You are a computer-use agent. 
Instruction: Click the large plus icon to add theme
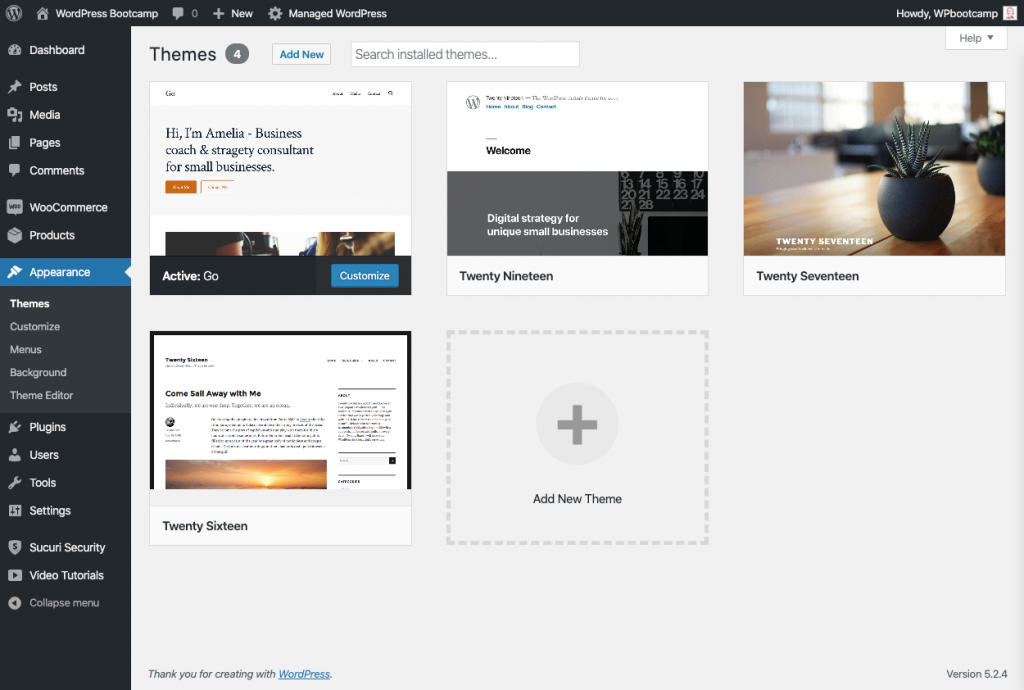pos(577,424)
